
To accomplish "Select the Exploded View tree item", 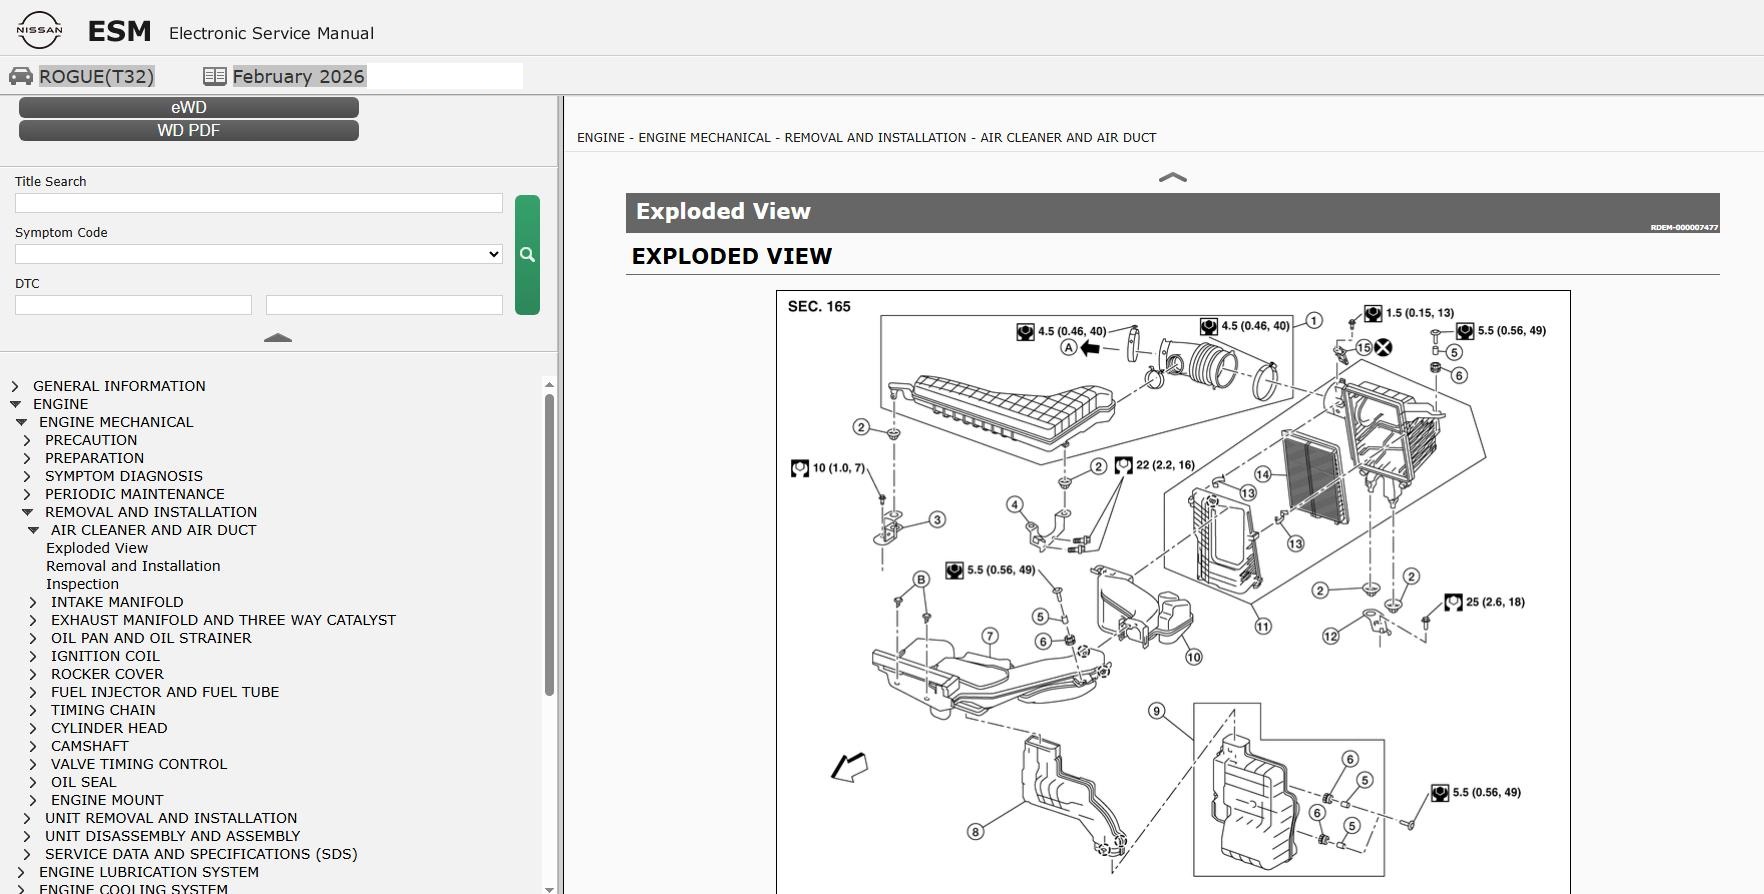I will click(x=97, y=548).
